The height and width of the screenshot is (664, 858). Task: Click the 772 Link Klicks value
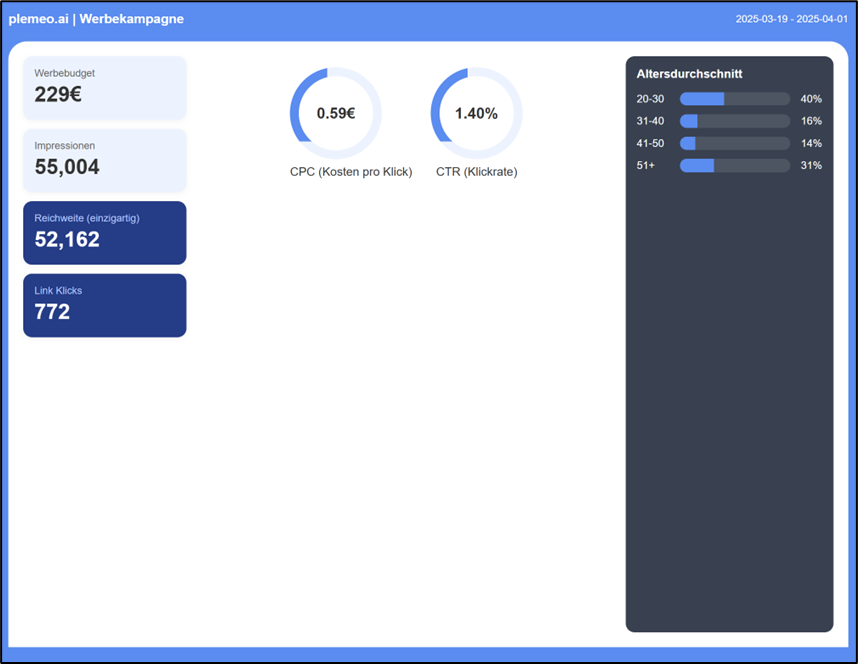[50, 311]
